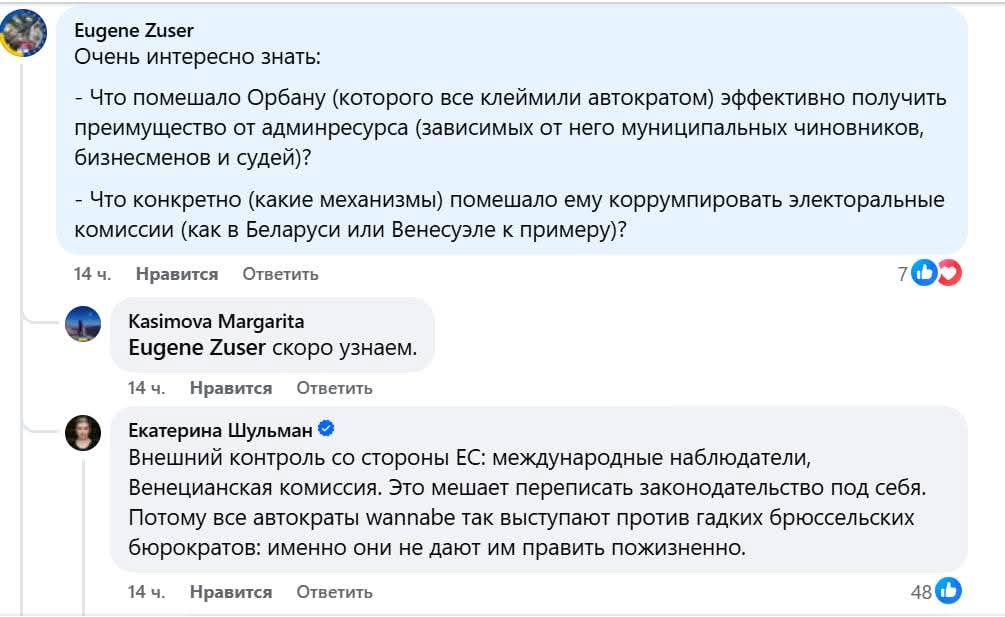Open the 14 ч. timestamp of Eugene Zuser's comment
The width and height of the screenshot is (1005, 617).
click(x=92, y=273)
